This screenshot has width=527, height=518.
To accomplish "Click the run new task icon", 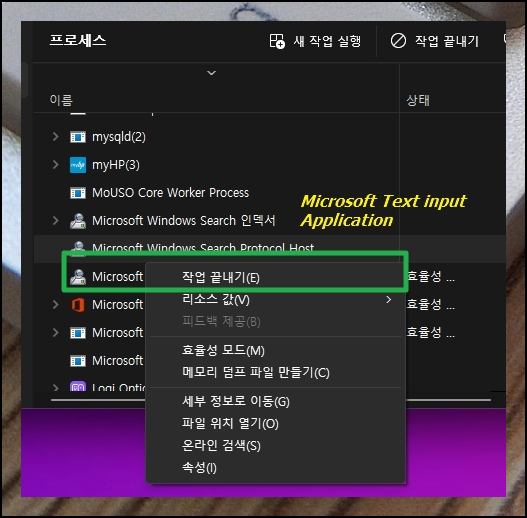I will (277, 41).
